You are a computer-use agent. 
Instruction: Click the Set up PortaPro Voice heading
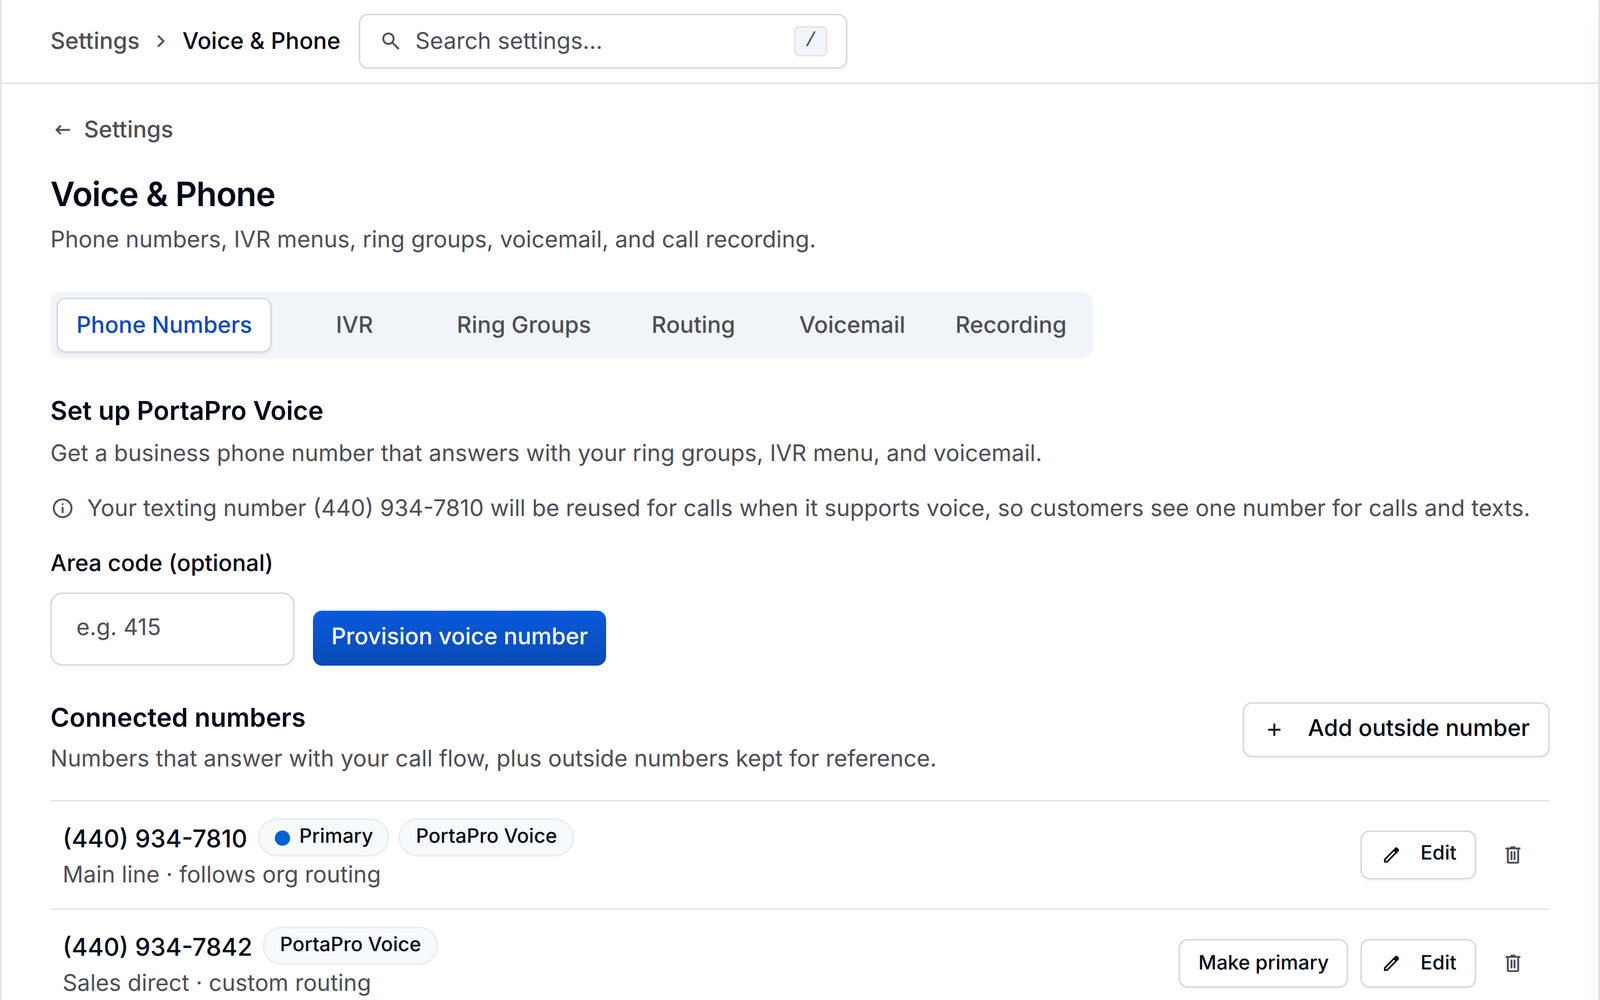pos(187,411)
